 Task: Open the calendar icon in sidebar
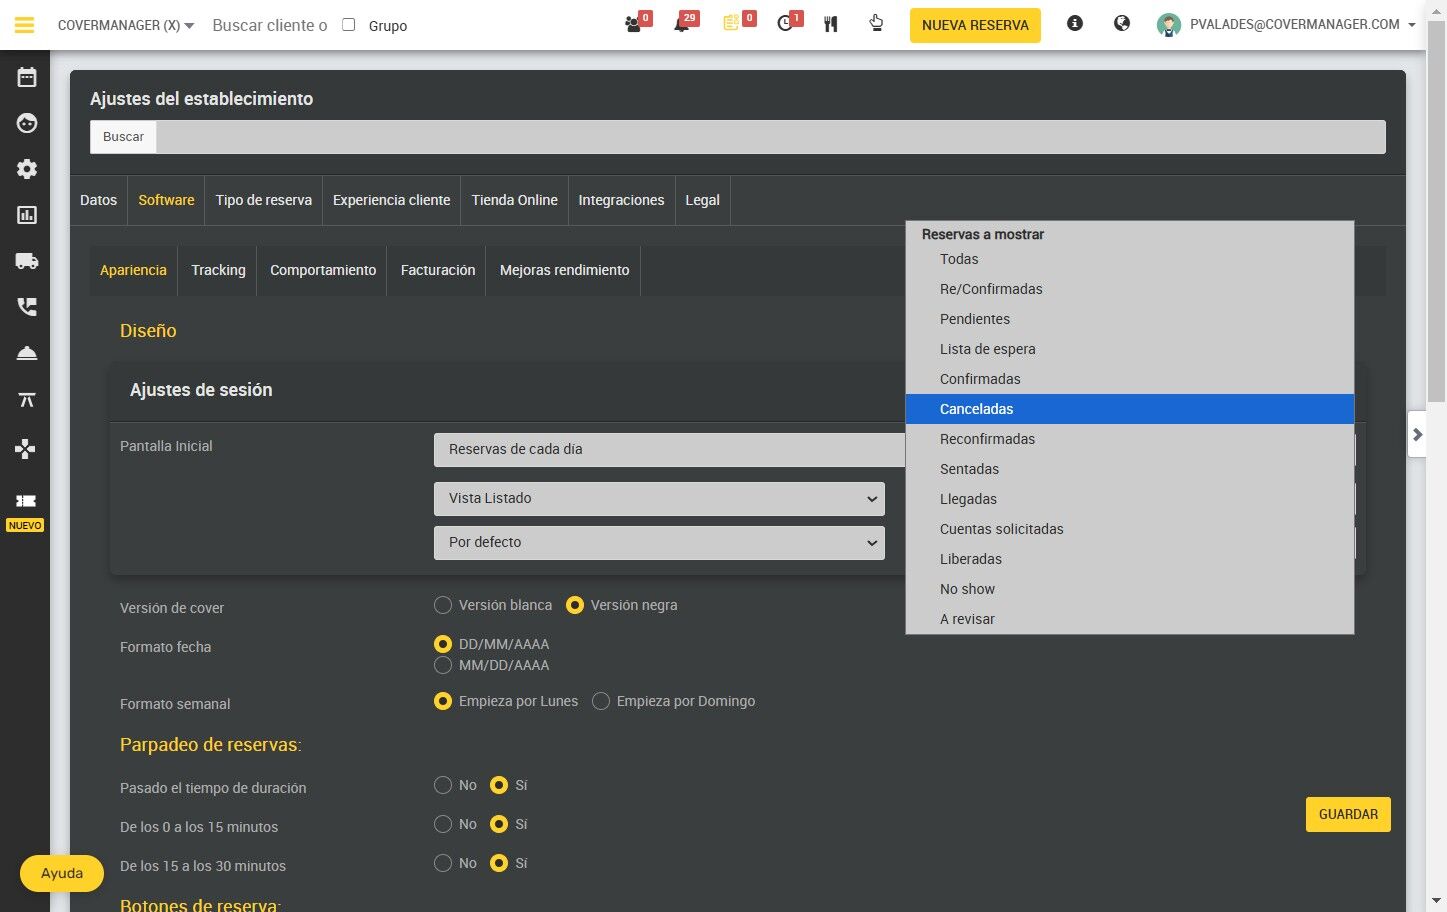pyautogui.click(x=27, y=77)
